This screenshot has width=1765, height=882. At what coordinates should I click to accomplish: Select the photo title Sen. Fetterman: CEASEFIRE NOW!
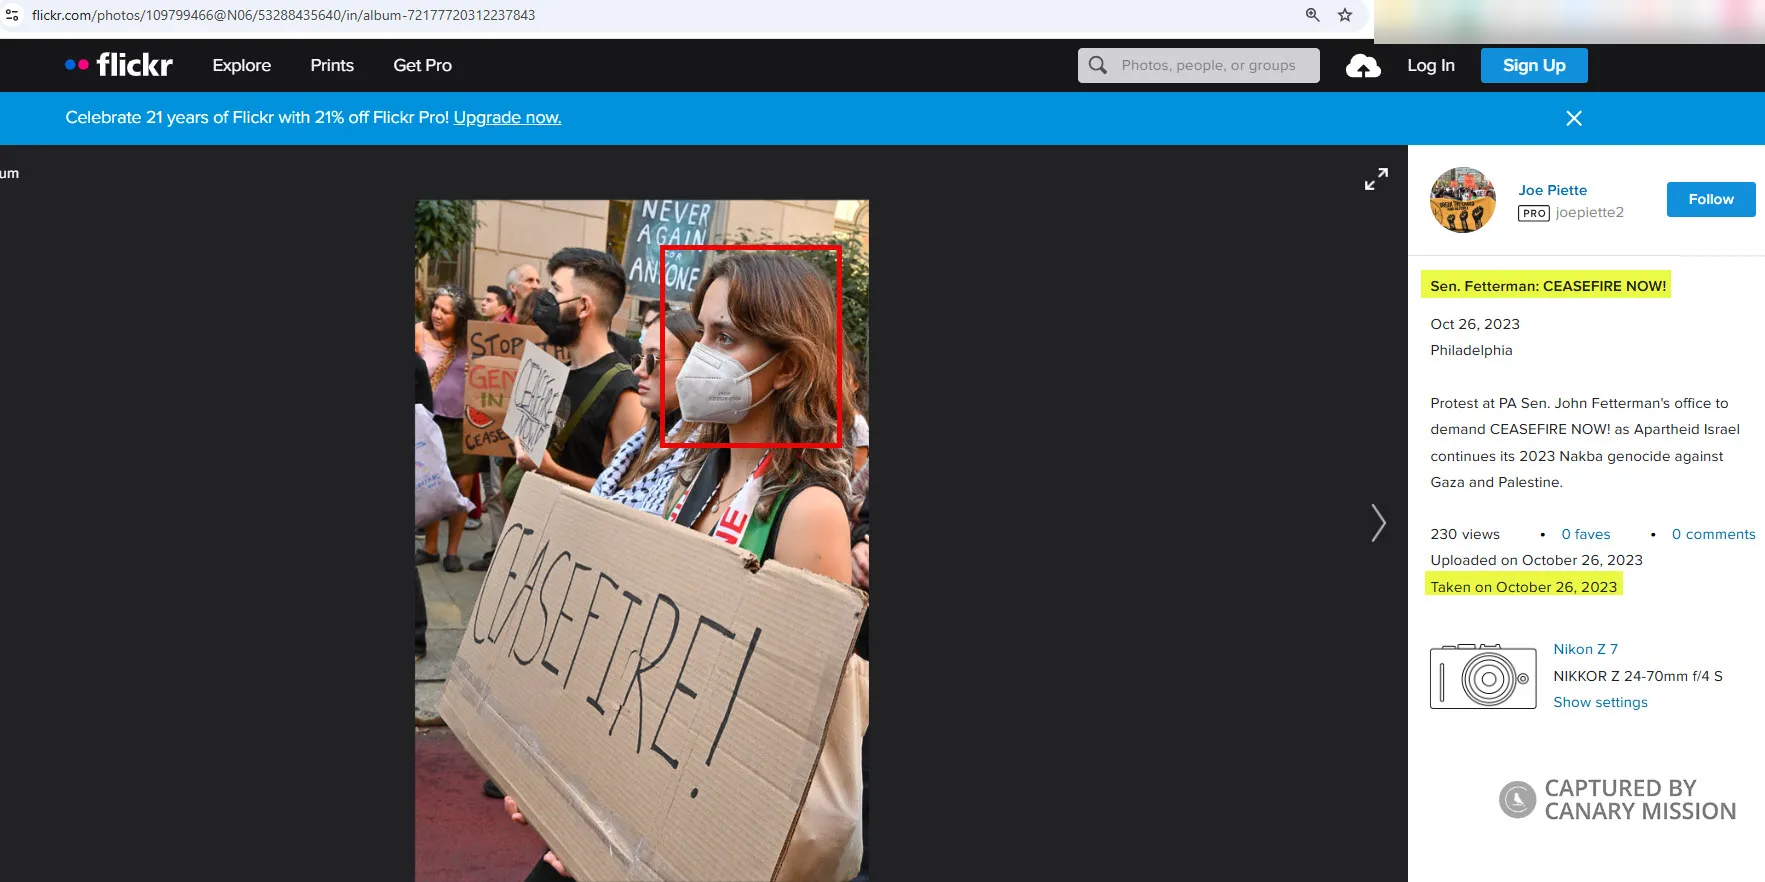[1548, 286]
